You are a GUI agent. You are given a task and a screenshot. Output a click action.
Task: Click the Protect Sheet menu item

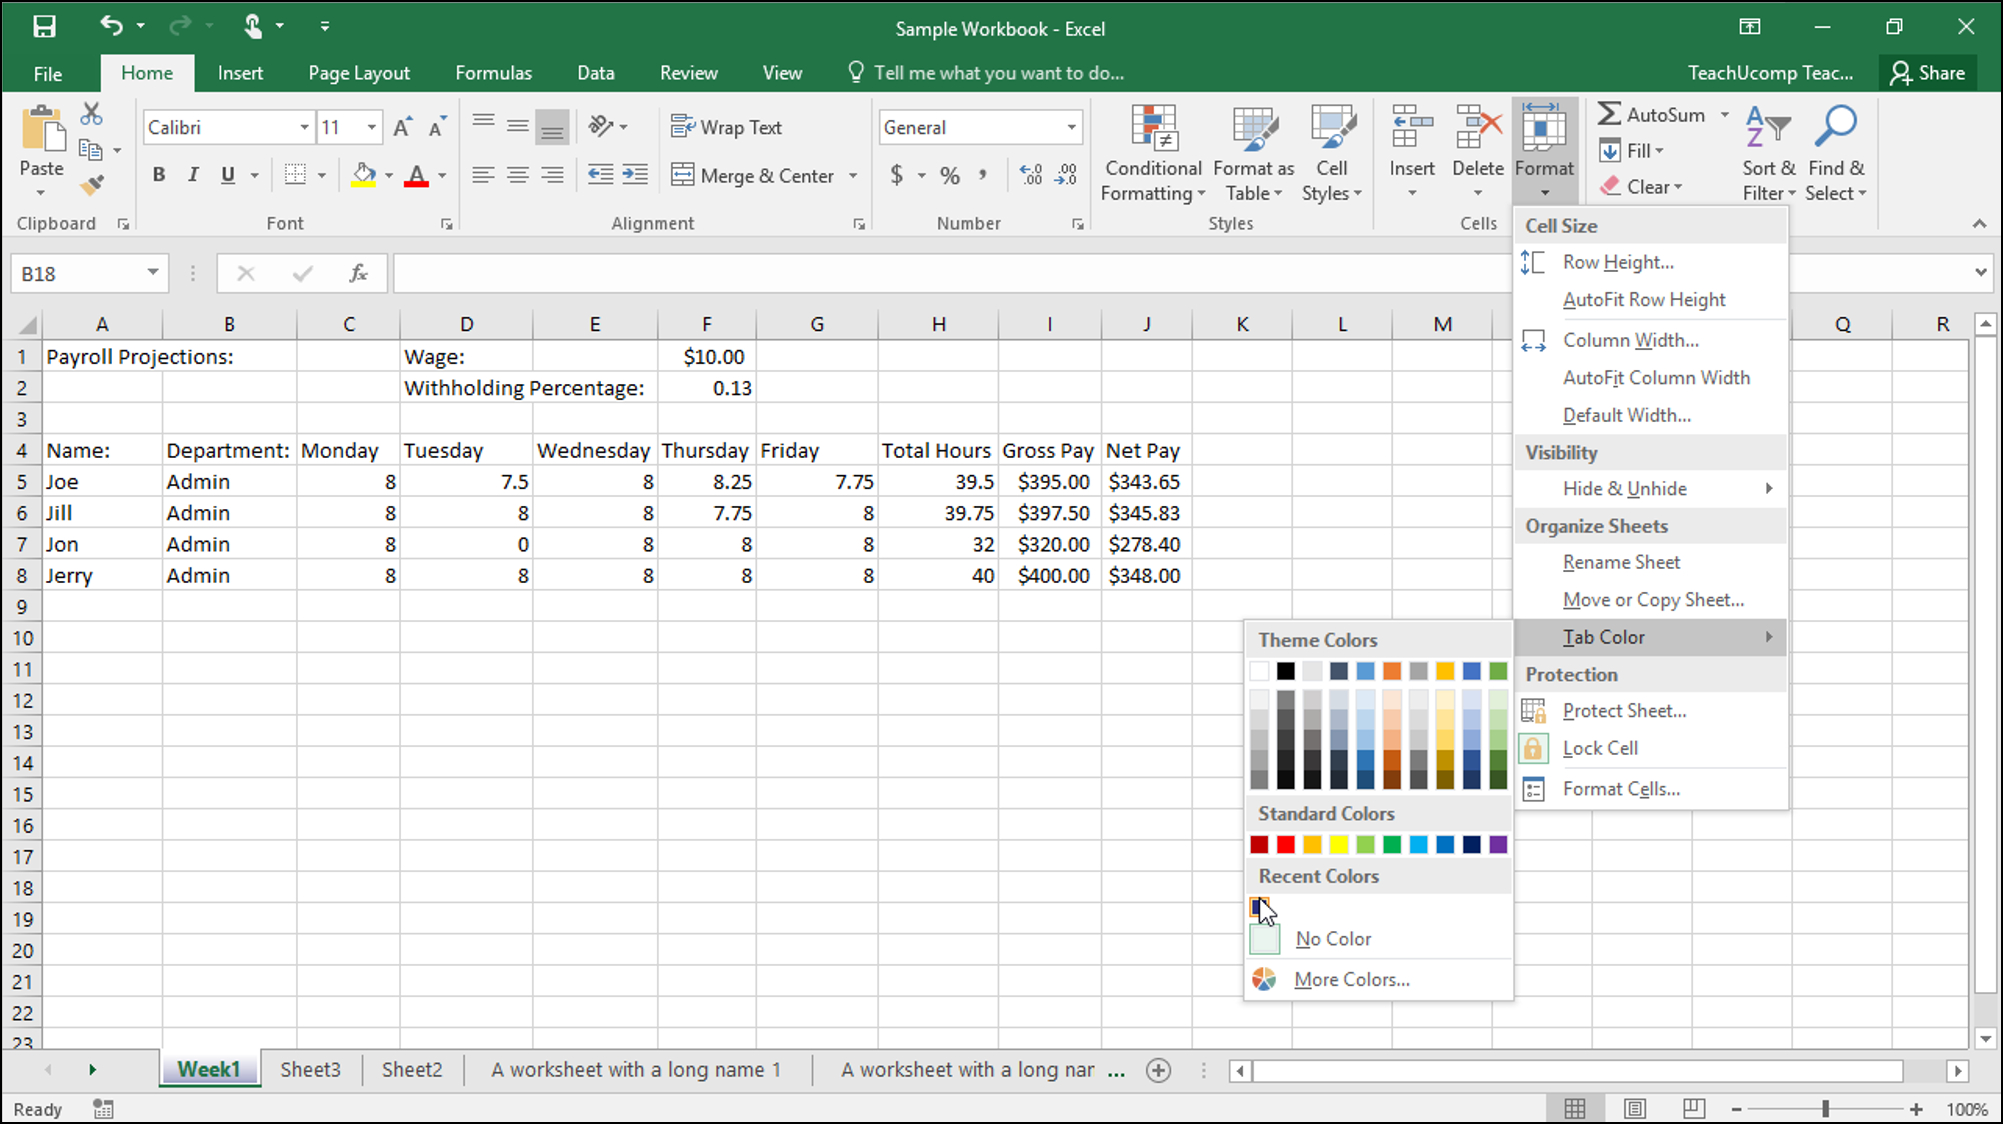click(x=1623, y=710)
